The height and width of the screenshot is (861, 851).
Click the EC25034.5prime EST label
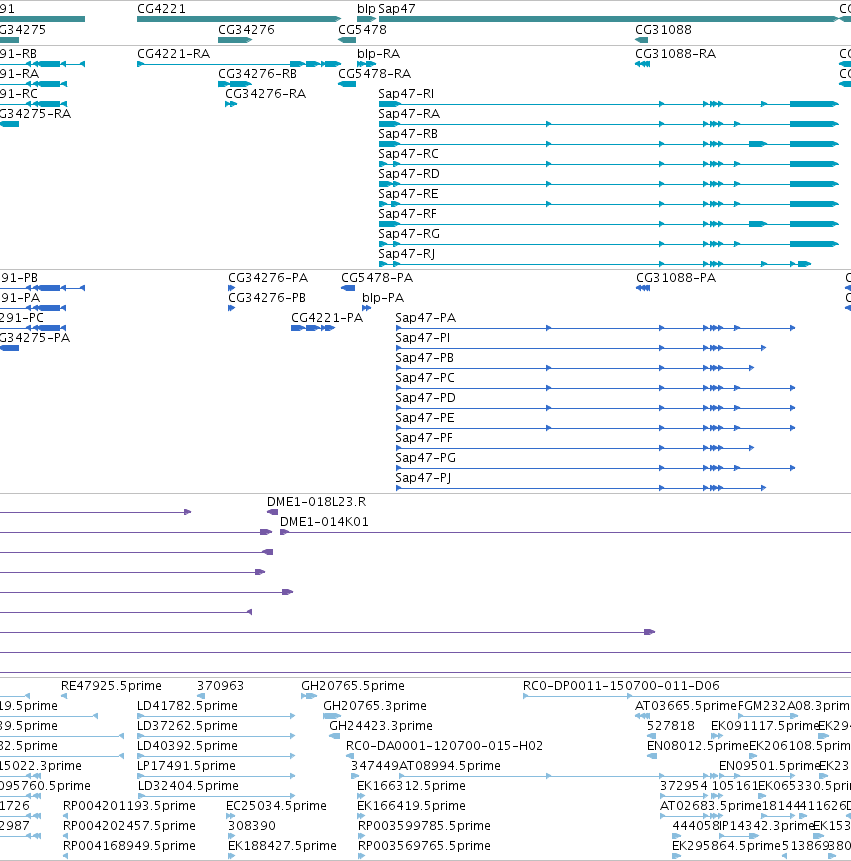click(276, 806)
